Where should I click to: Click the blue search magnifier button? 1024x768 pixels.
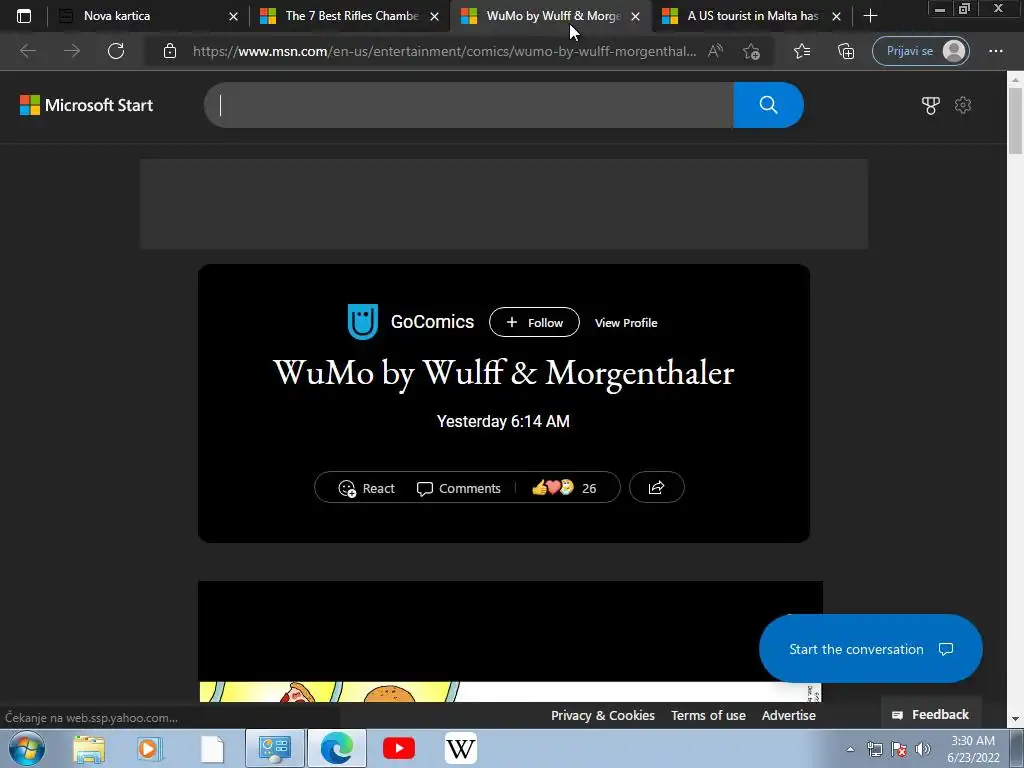768,105
